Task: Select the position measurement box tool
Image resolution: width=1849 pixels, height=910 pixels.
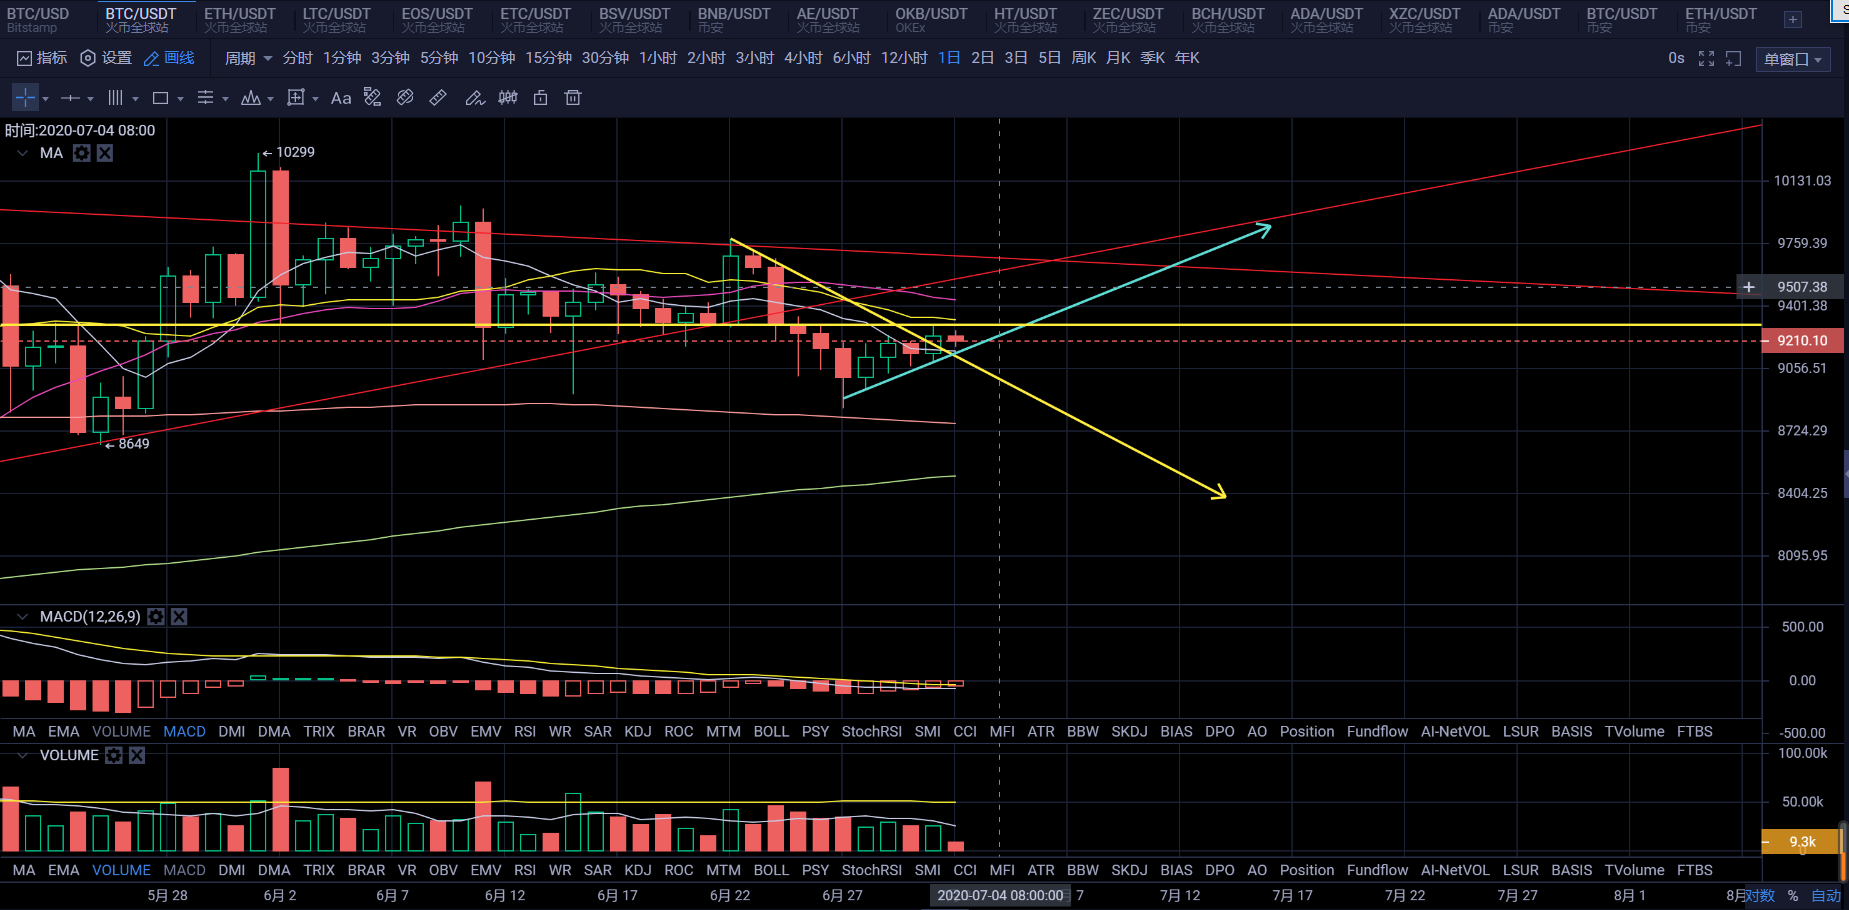Action: (x=295, y=98)
